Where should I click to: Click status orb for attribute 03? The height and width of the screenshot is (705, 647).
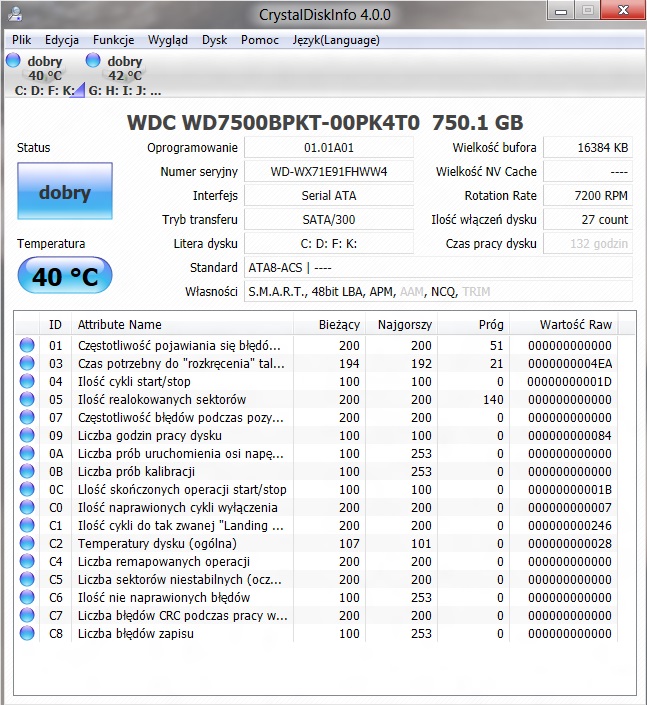[x=27, y=363]
